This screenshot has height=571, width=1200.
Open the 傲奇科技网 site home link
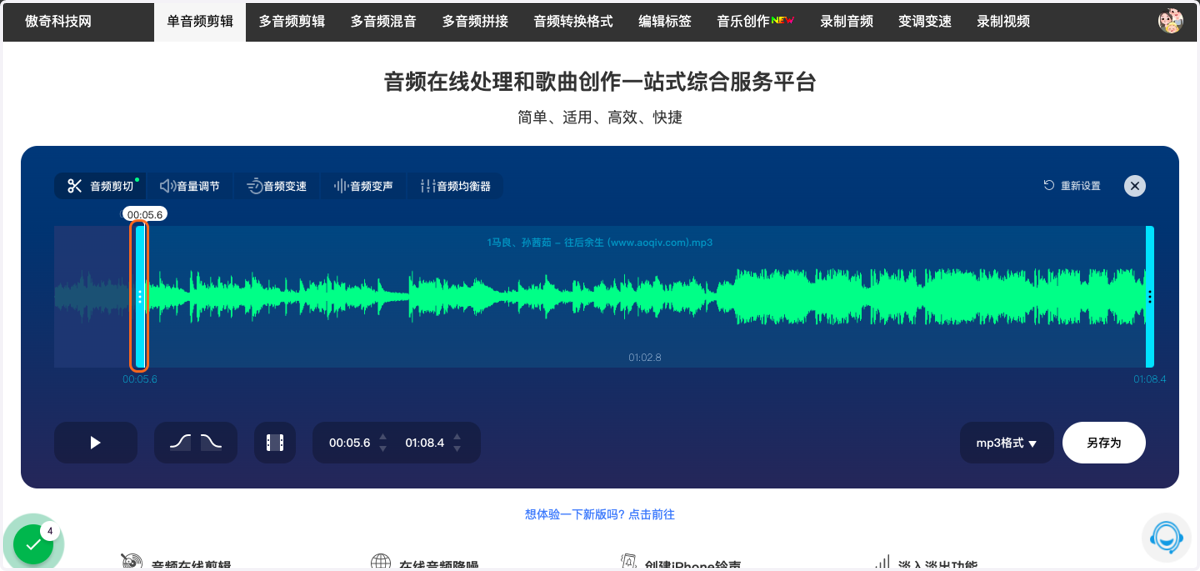[x=58, y=21]
